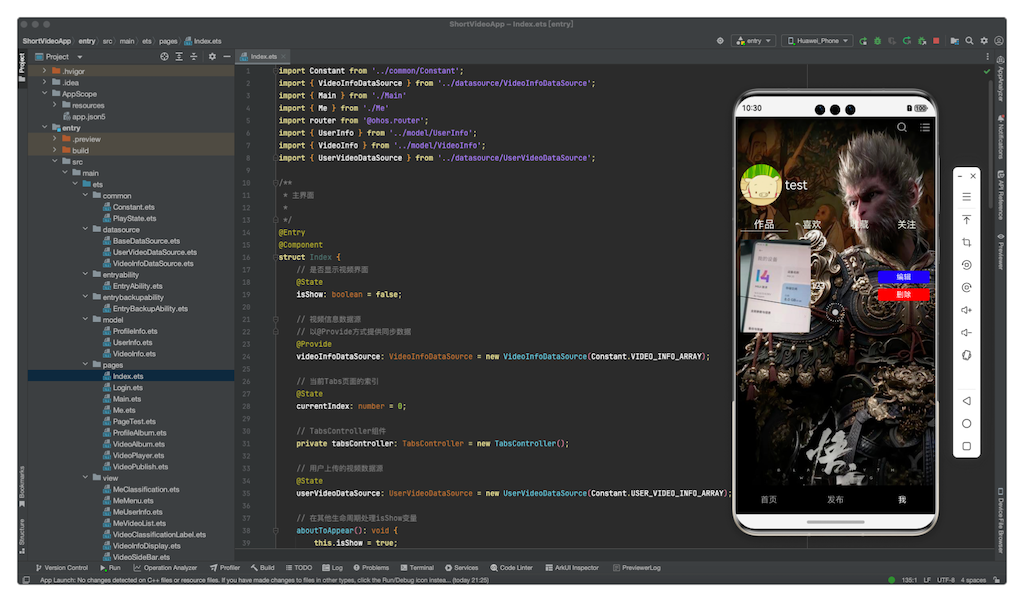1024x602 pixels.
Task: Click the locate target icon beside entry
Action: point(720,40)
